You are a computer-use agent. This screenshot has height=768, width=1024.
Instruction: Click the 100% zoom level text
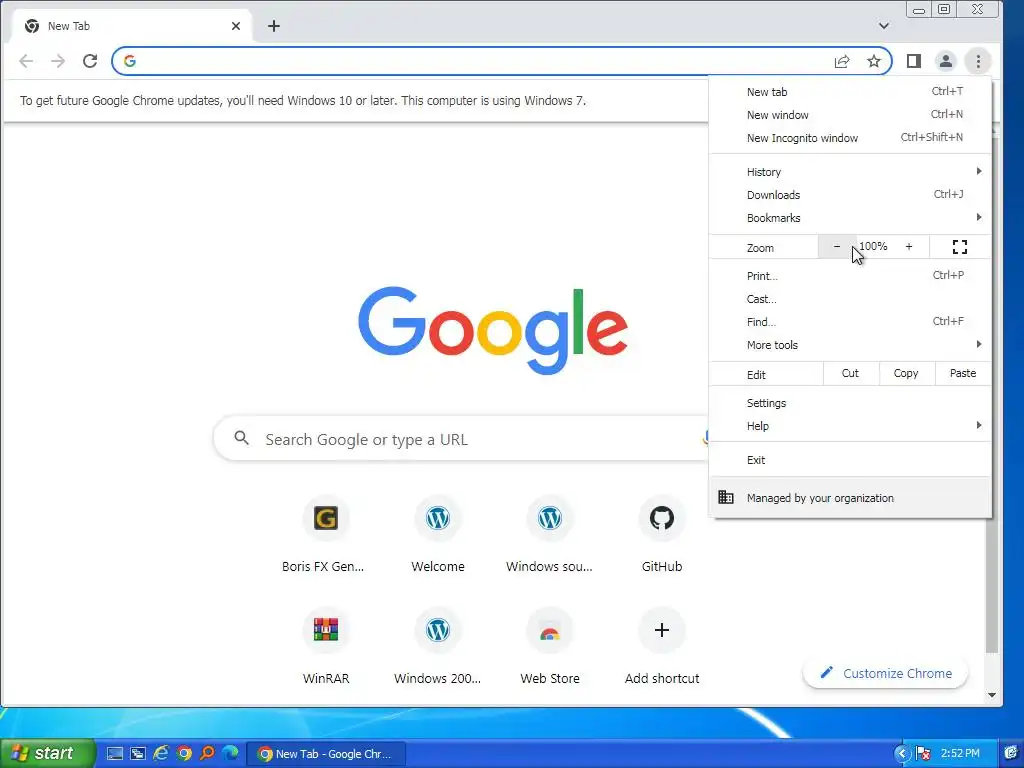click(x=873, y=246)
